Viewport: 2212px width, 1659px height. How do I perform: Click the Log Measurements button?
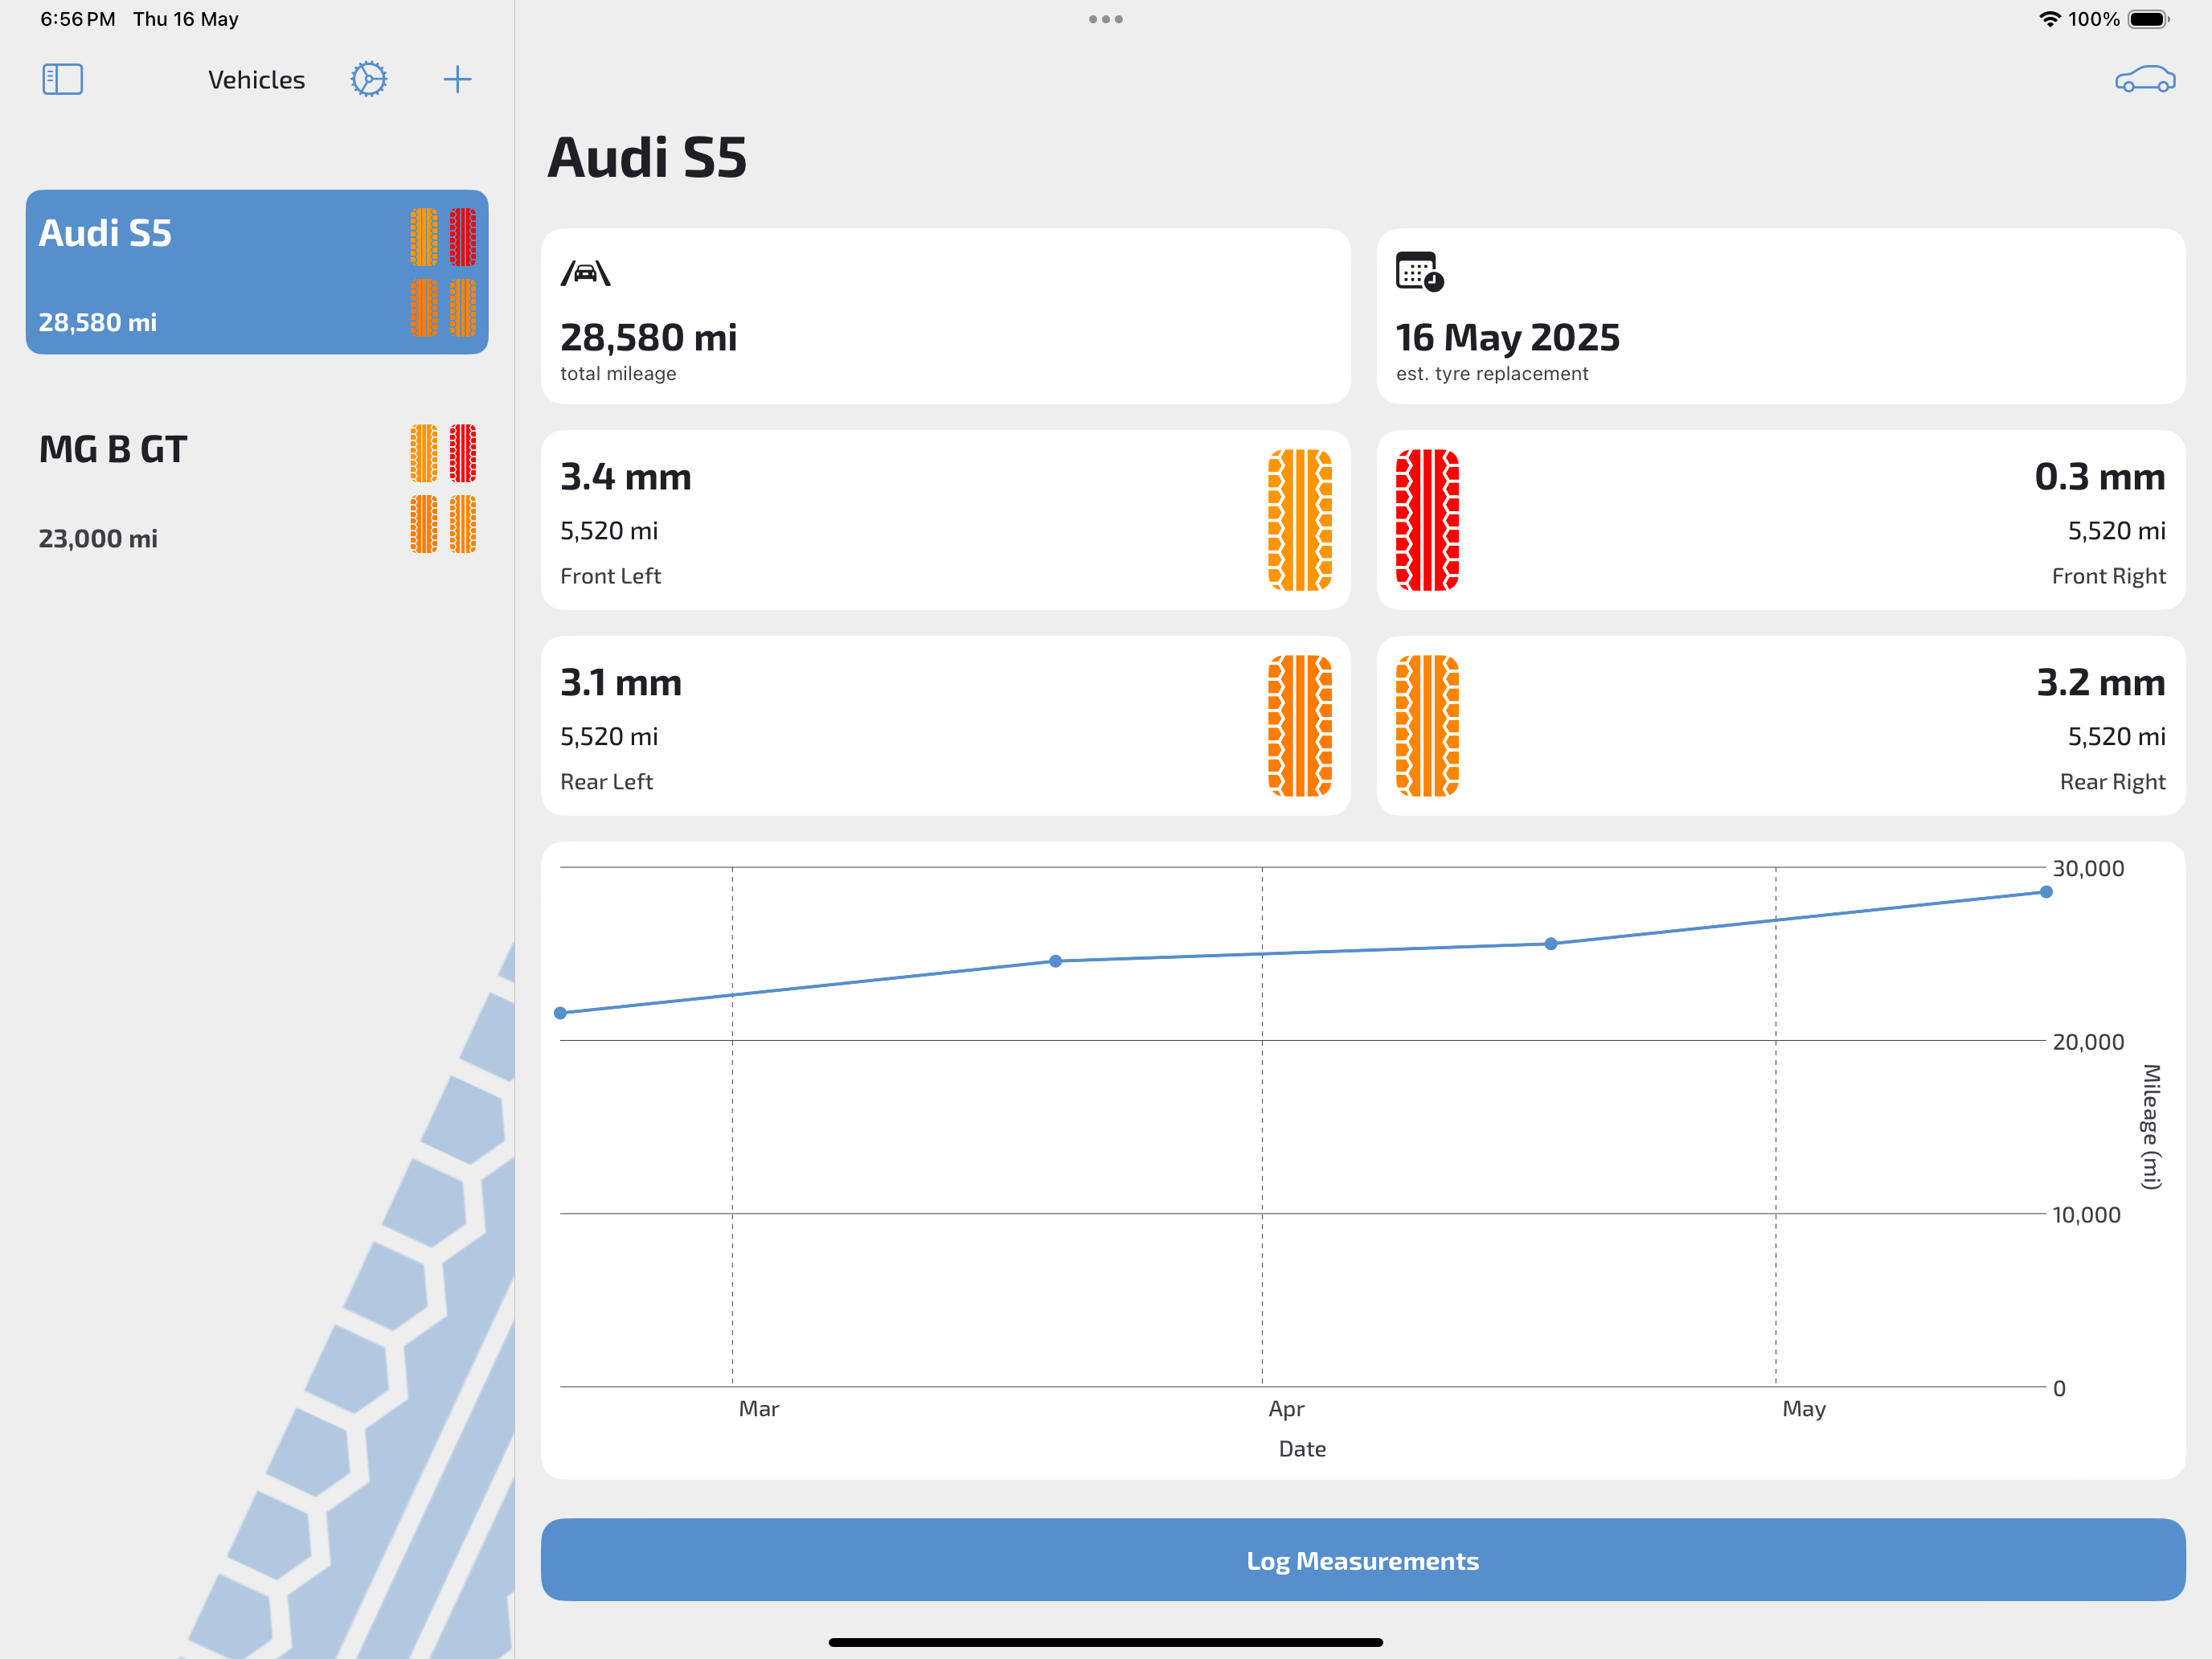coord(1363,1560)
